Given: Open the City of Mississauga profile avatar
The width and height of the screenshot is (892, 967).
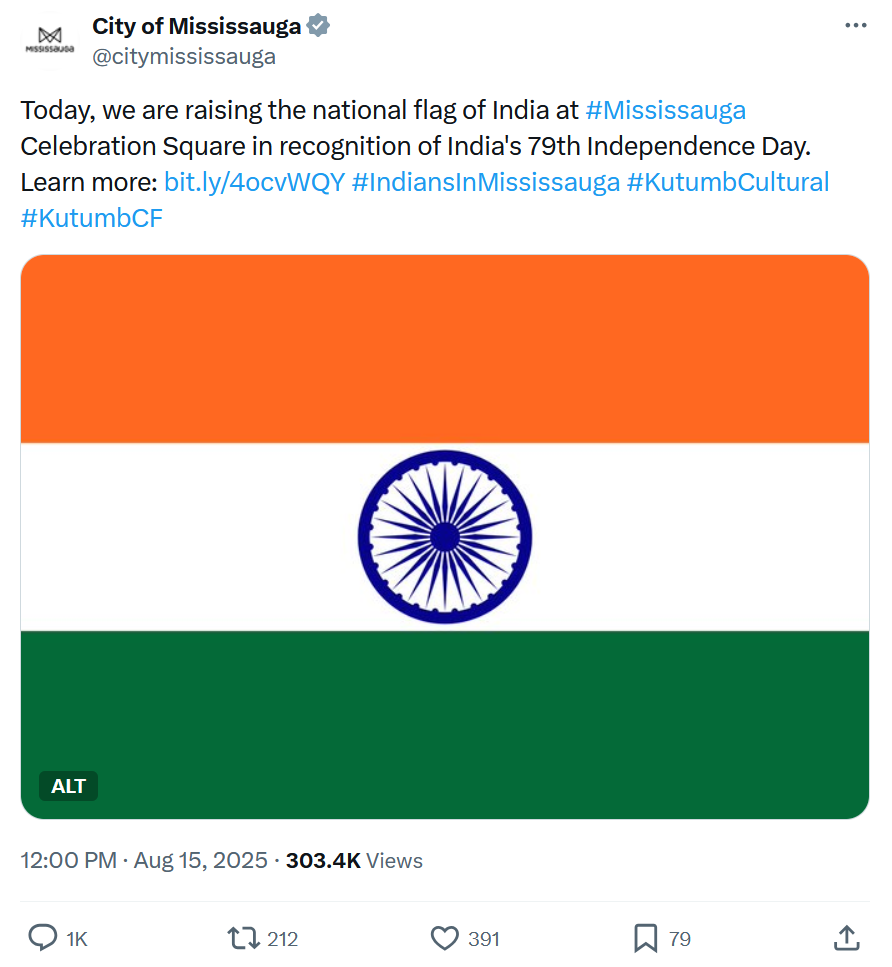Looking at the screenshot, I should [50, 40].
